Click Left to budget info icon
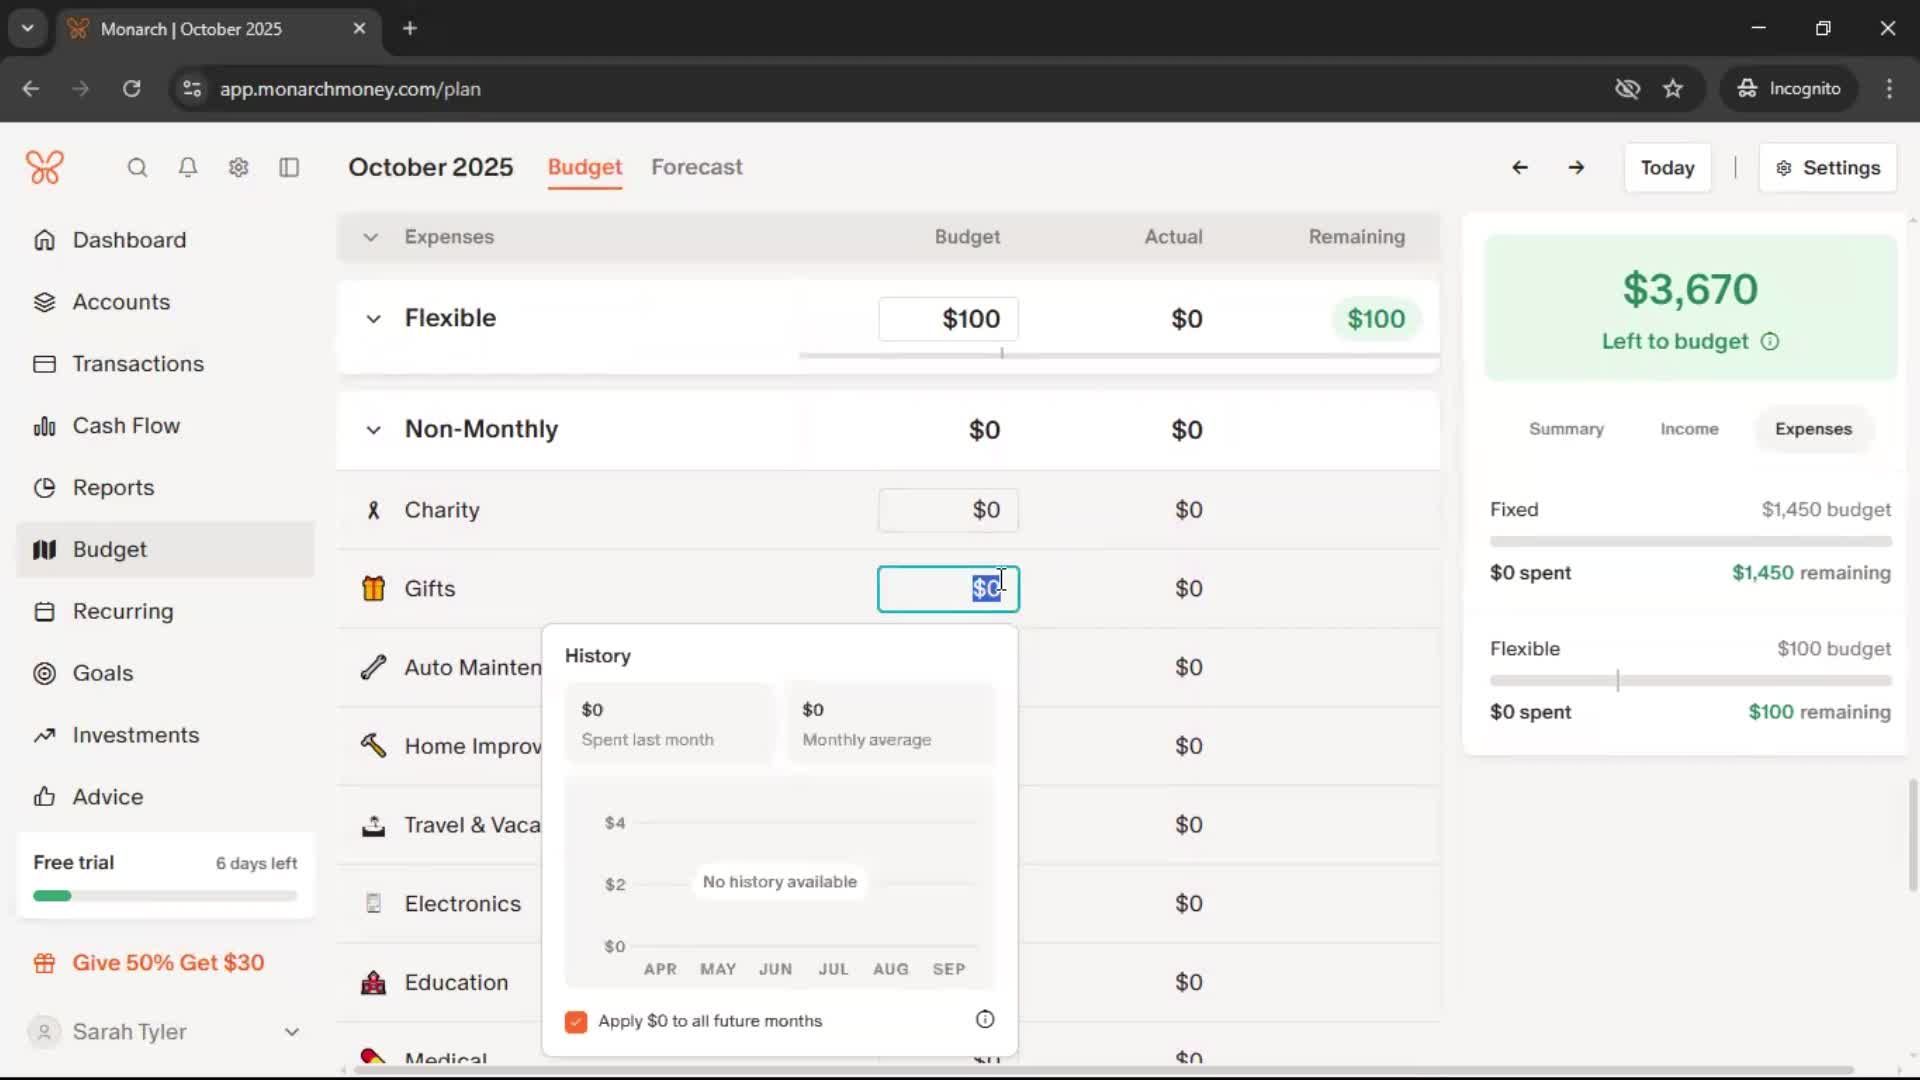Screen dimensions: 1920x1080 1770,342
